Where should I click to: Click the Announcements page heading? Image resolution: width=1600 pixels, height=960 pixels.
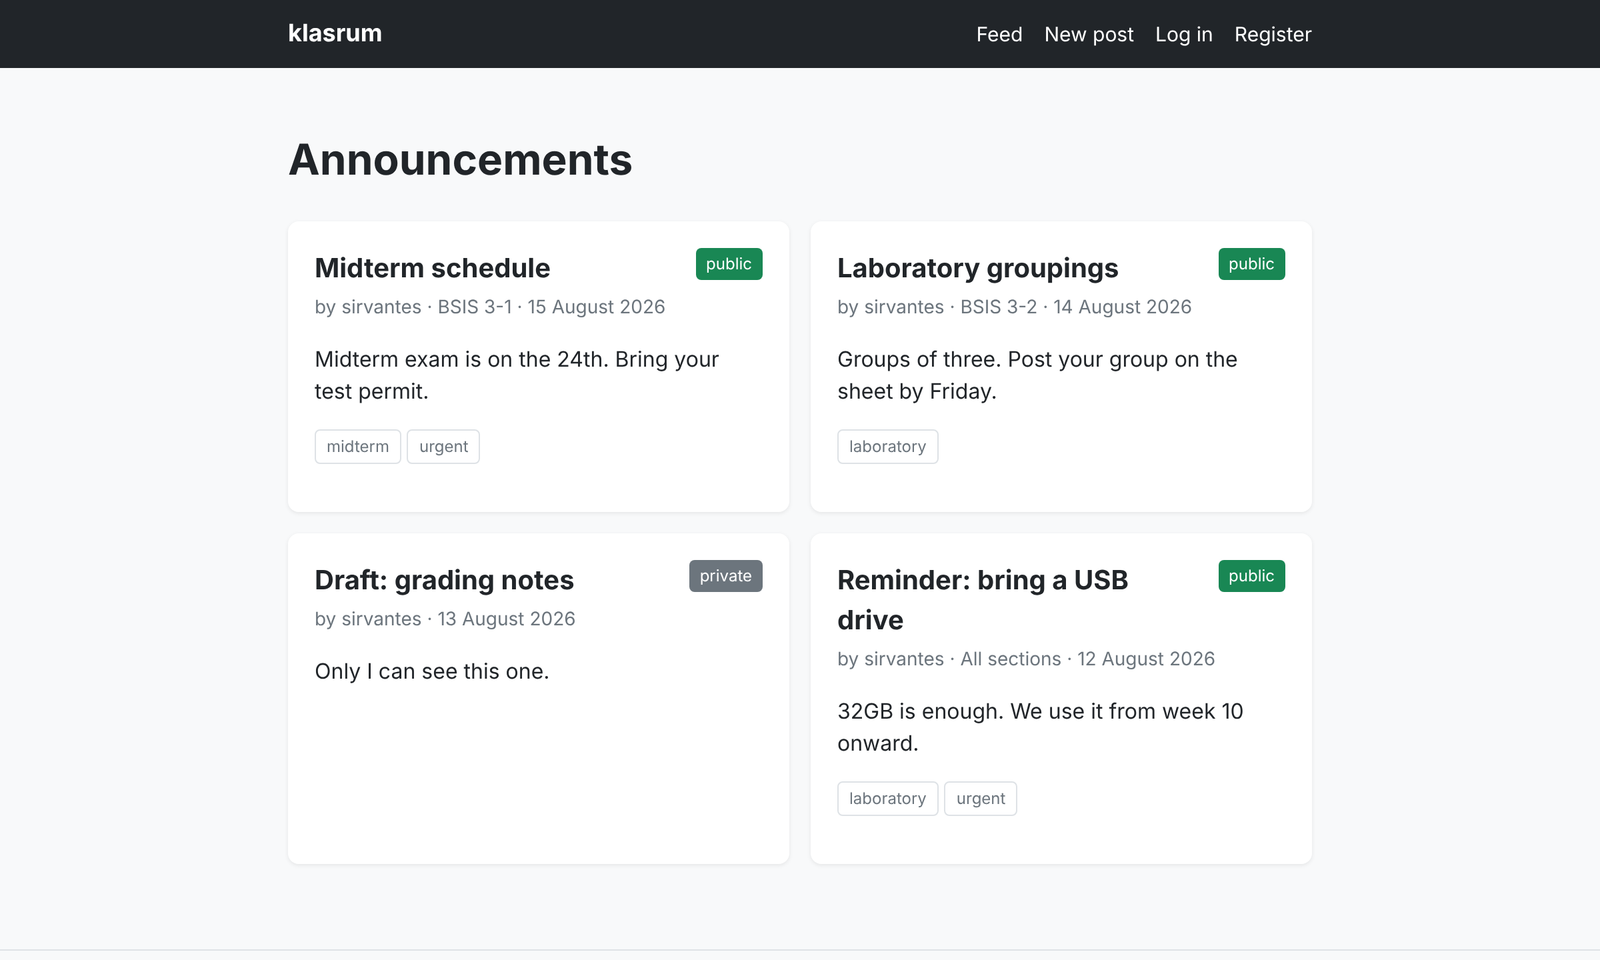click(x=460, y=160)
